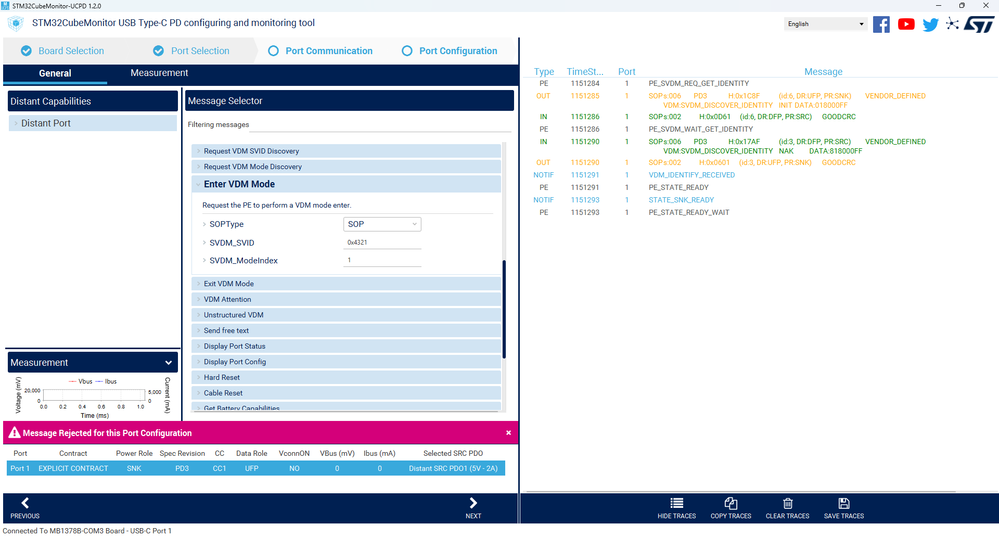999x537 pixels.
Task: Click the SVDM_SVID input field
Action: tap(382, 242)
